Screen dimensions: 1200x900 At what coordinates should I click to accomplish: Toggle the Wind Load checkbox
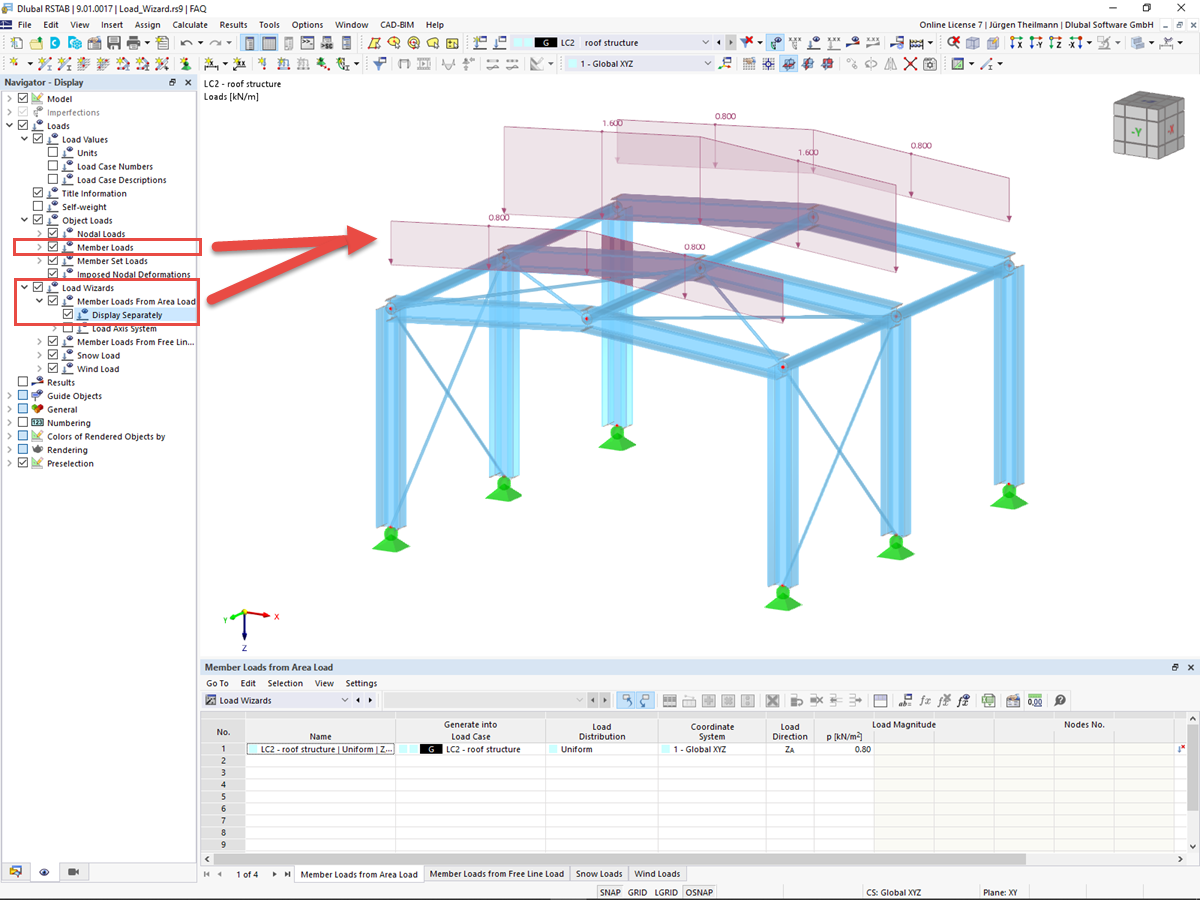[53, 369]
